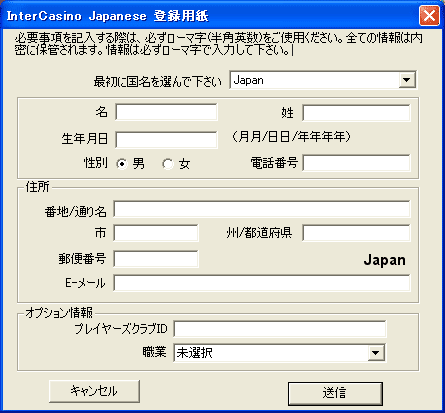This screenshot has height=413, width=445.
Task: Focus the 市 city input field
Action: coord(156,233)
